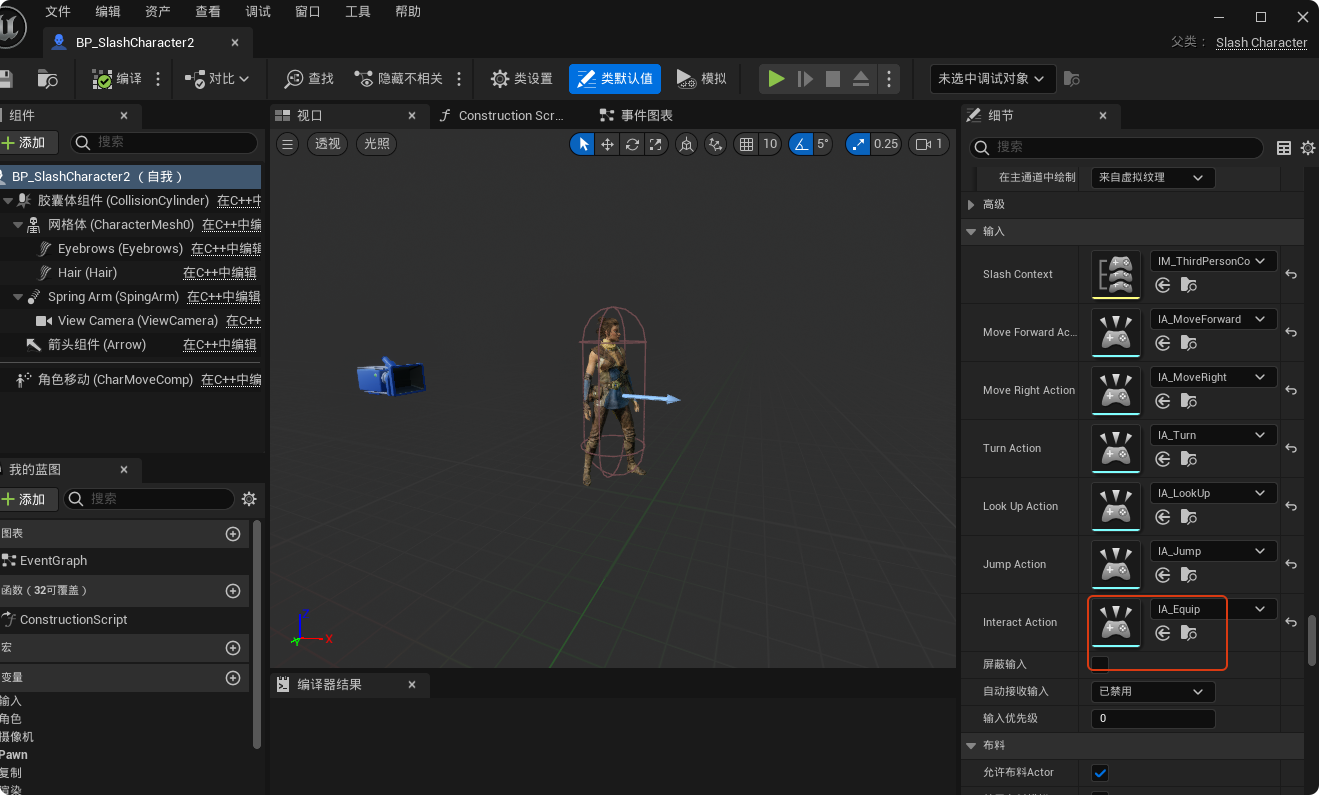
Task: Collapse the Input (输入) section
Action: [x=970, y=231]
